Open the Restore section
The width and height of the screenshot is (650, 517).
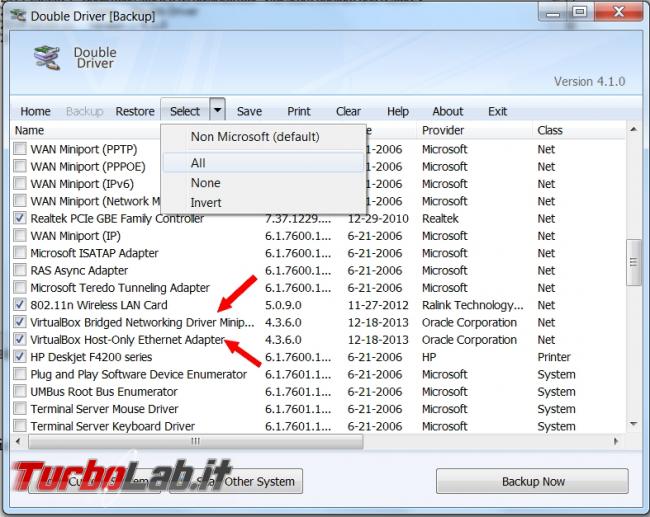pos(135,111)
